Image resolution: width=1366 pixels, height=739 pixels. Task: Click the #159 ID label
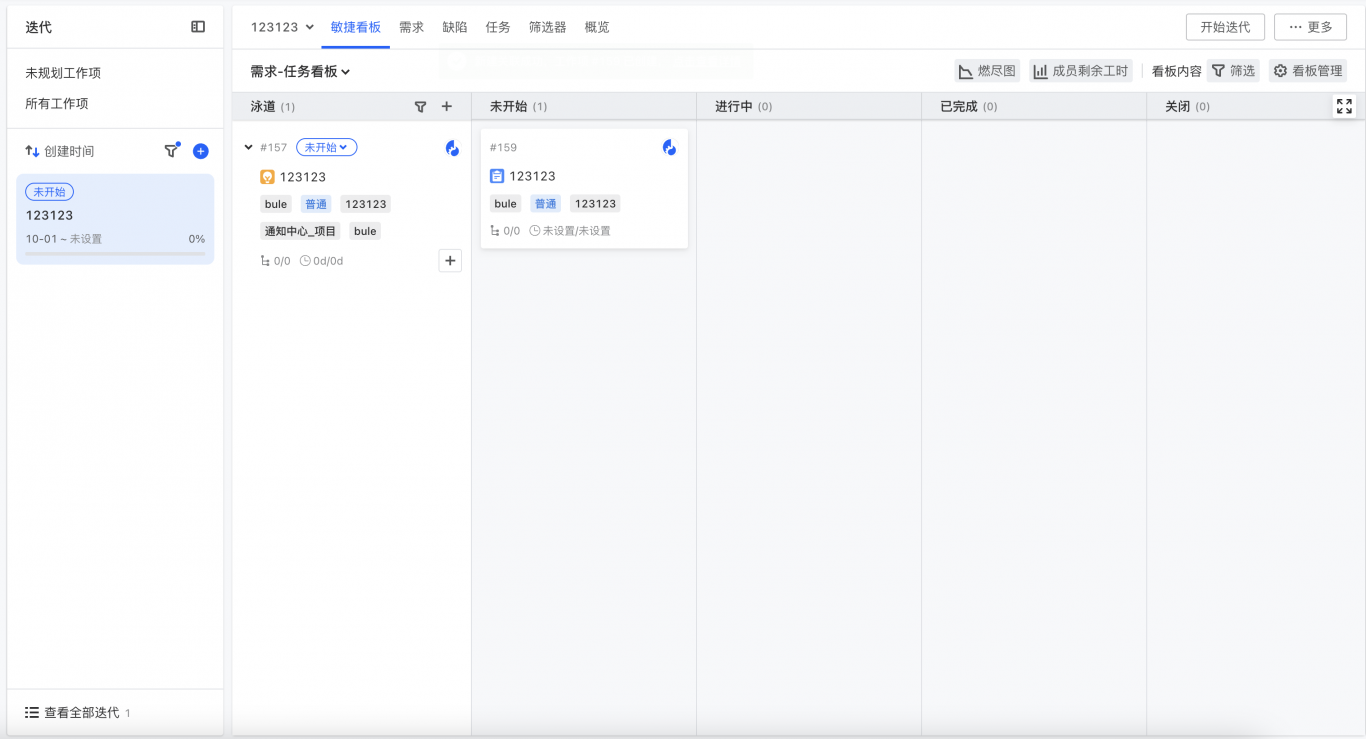tap(503, 148)
